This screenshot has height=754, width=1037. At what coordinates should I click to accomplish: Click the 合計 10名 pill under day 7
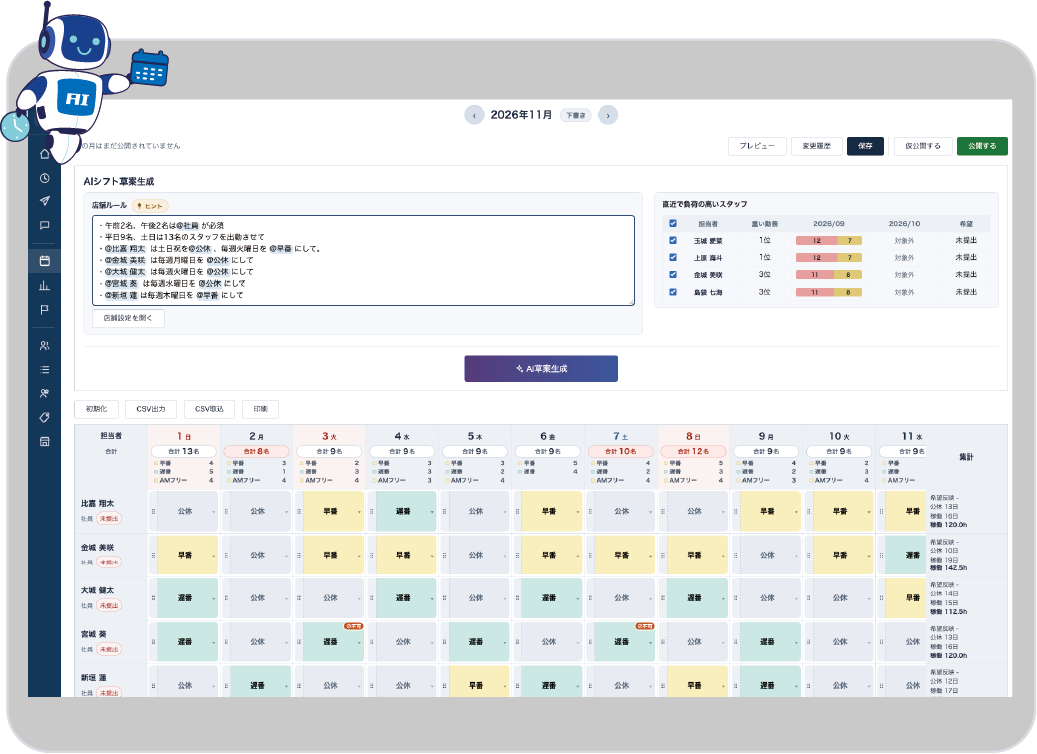point(620,451)
